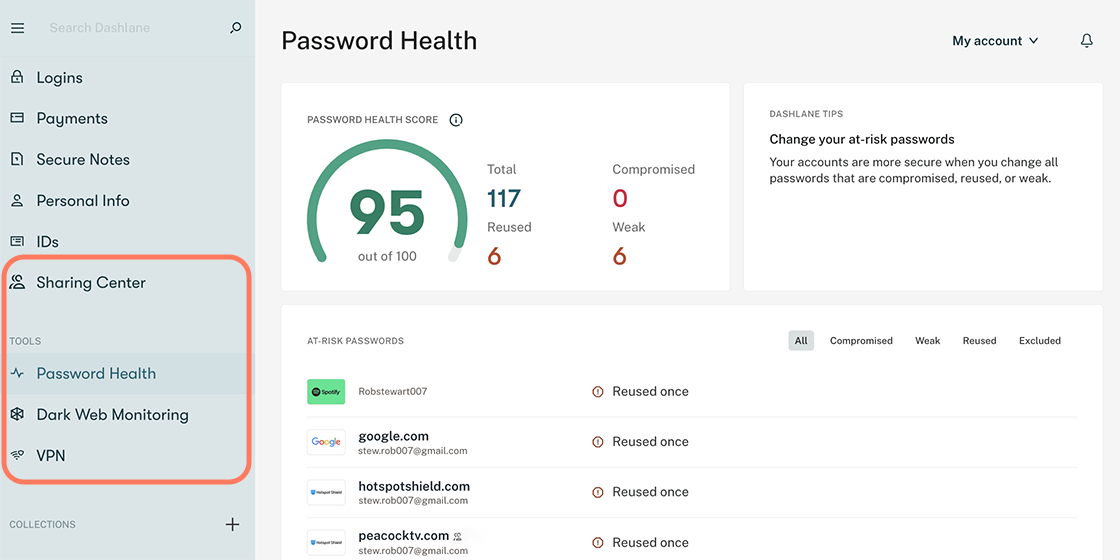1120x560 pixels.
Task: Click the Sharing Center icon
Action: click(17, 282)
